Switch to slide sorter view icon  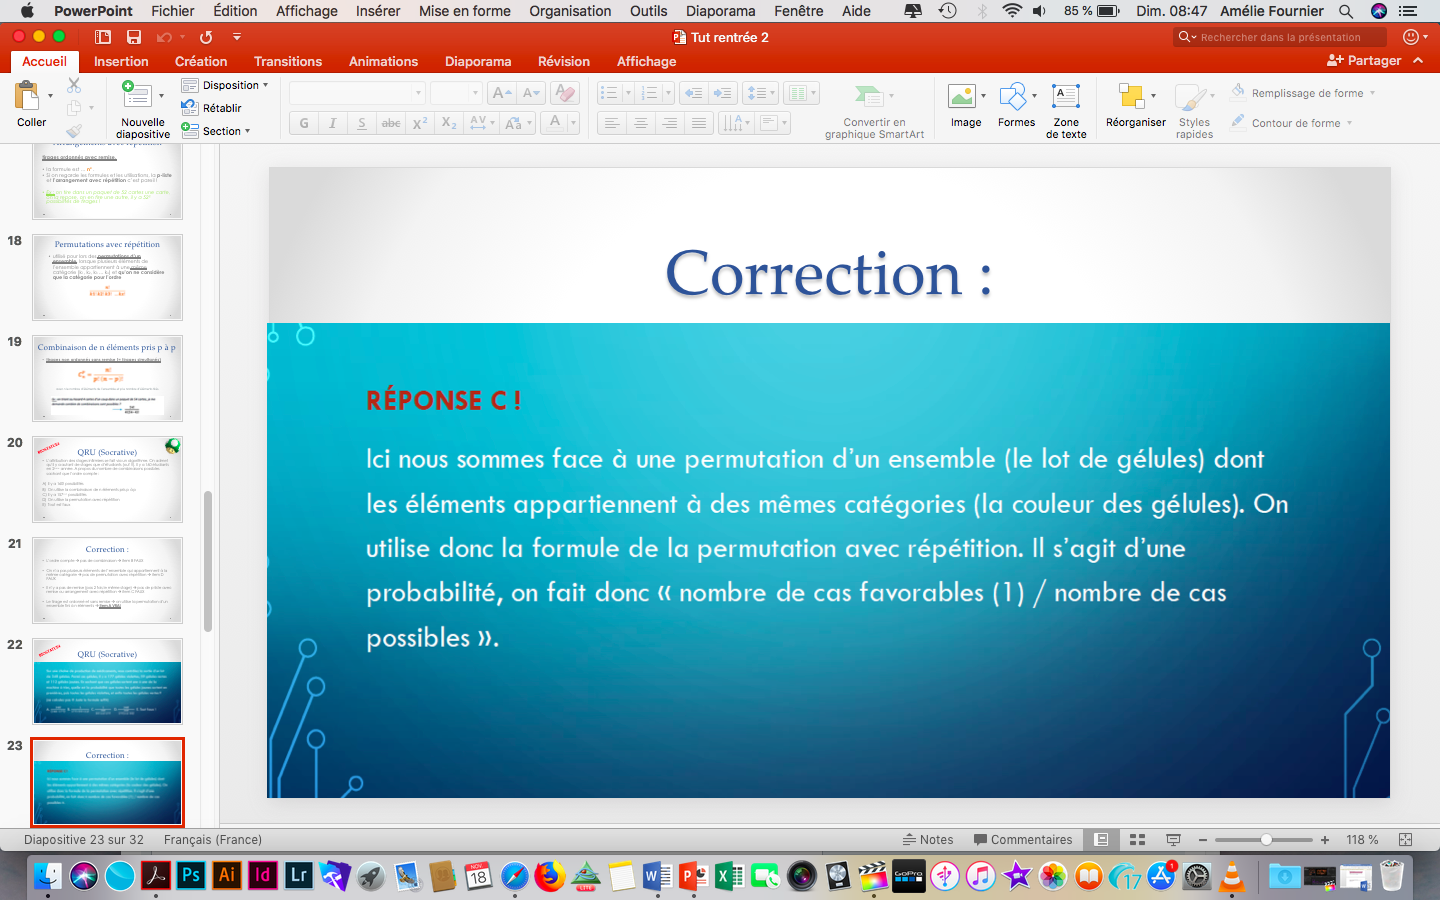(1137, 840)
